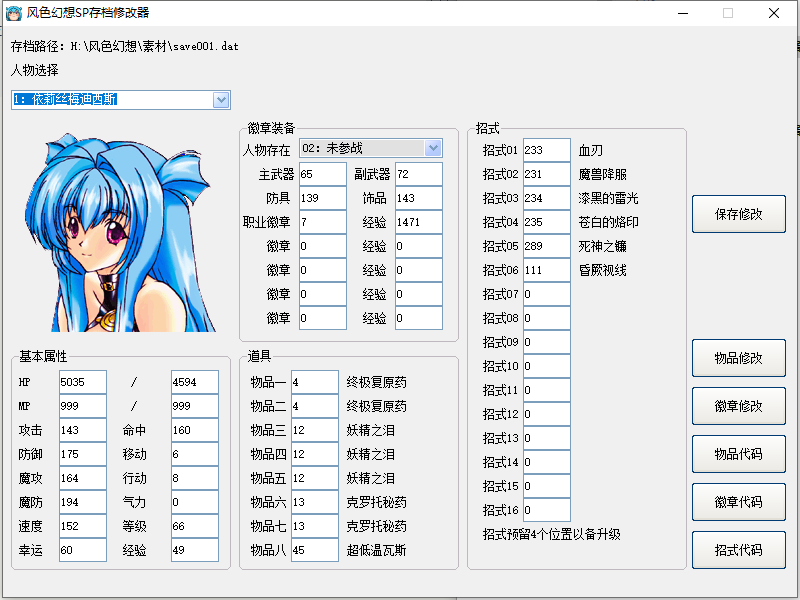Select the MP value field showing 999
This screenshot has height=600, width=800.
[80, 405]
